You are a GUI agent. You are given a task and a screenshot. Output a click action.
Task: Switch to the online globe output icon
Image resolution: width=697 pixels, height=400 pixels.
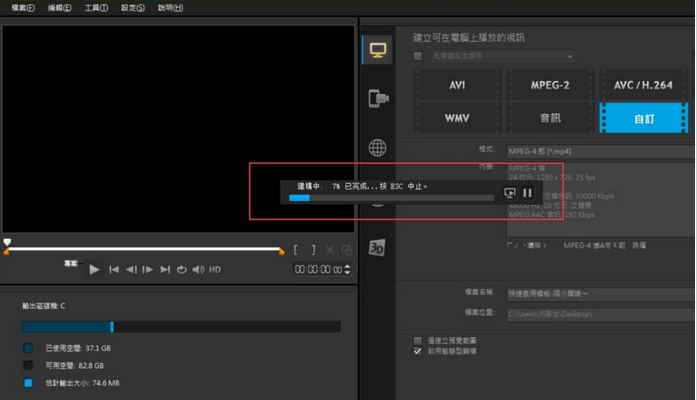(377, 148)
